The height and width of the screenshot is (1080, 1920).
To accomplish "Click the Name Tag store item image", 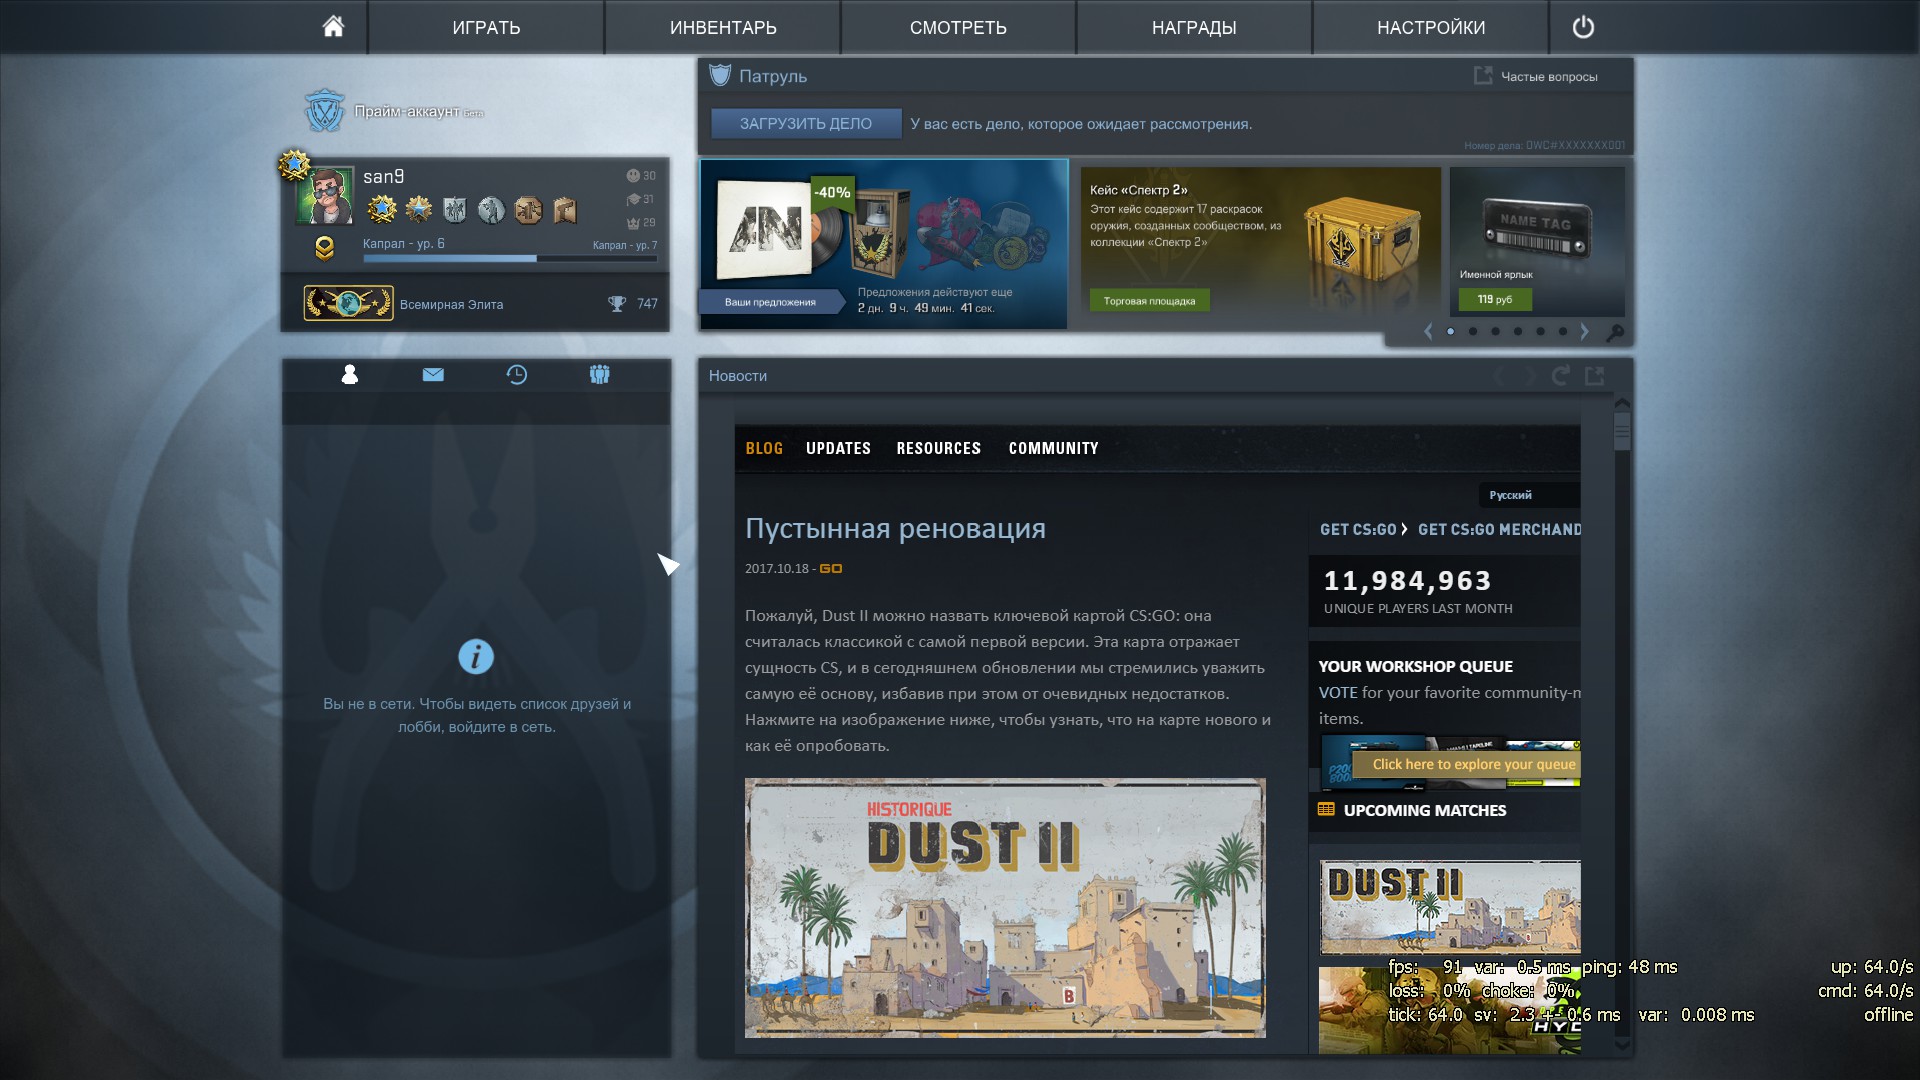I will [1536, 232].
